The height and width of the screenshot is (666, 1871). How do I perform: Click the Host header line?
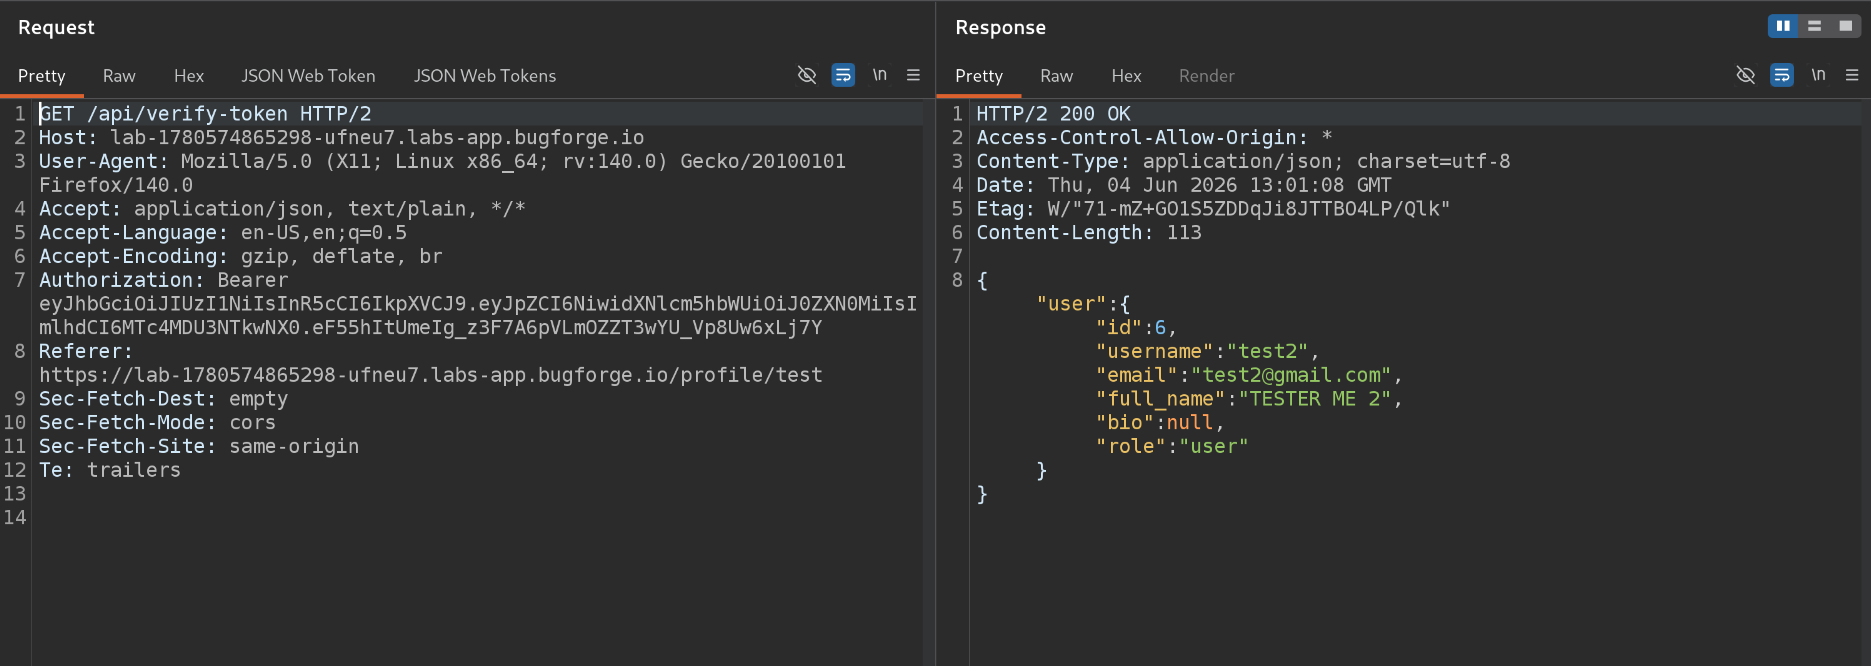[341, 138]
